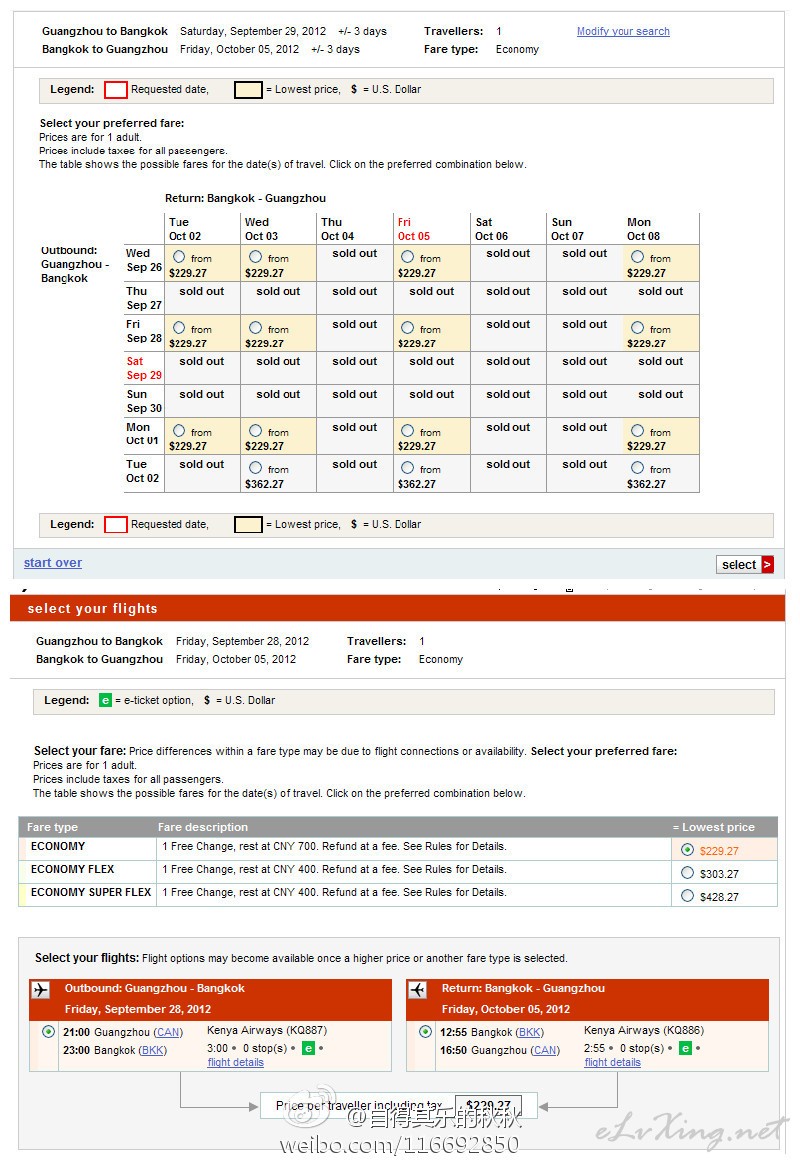Choose the ECONOMY fare at $229.27

[687, 850]
